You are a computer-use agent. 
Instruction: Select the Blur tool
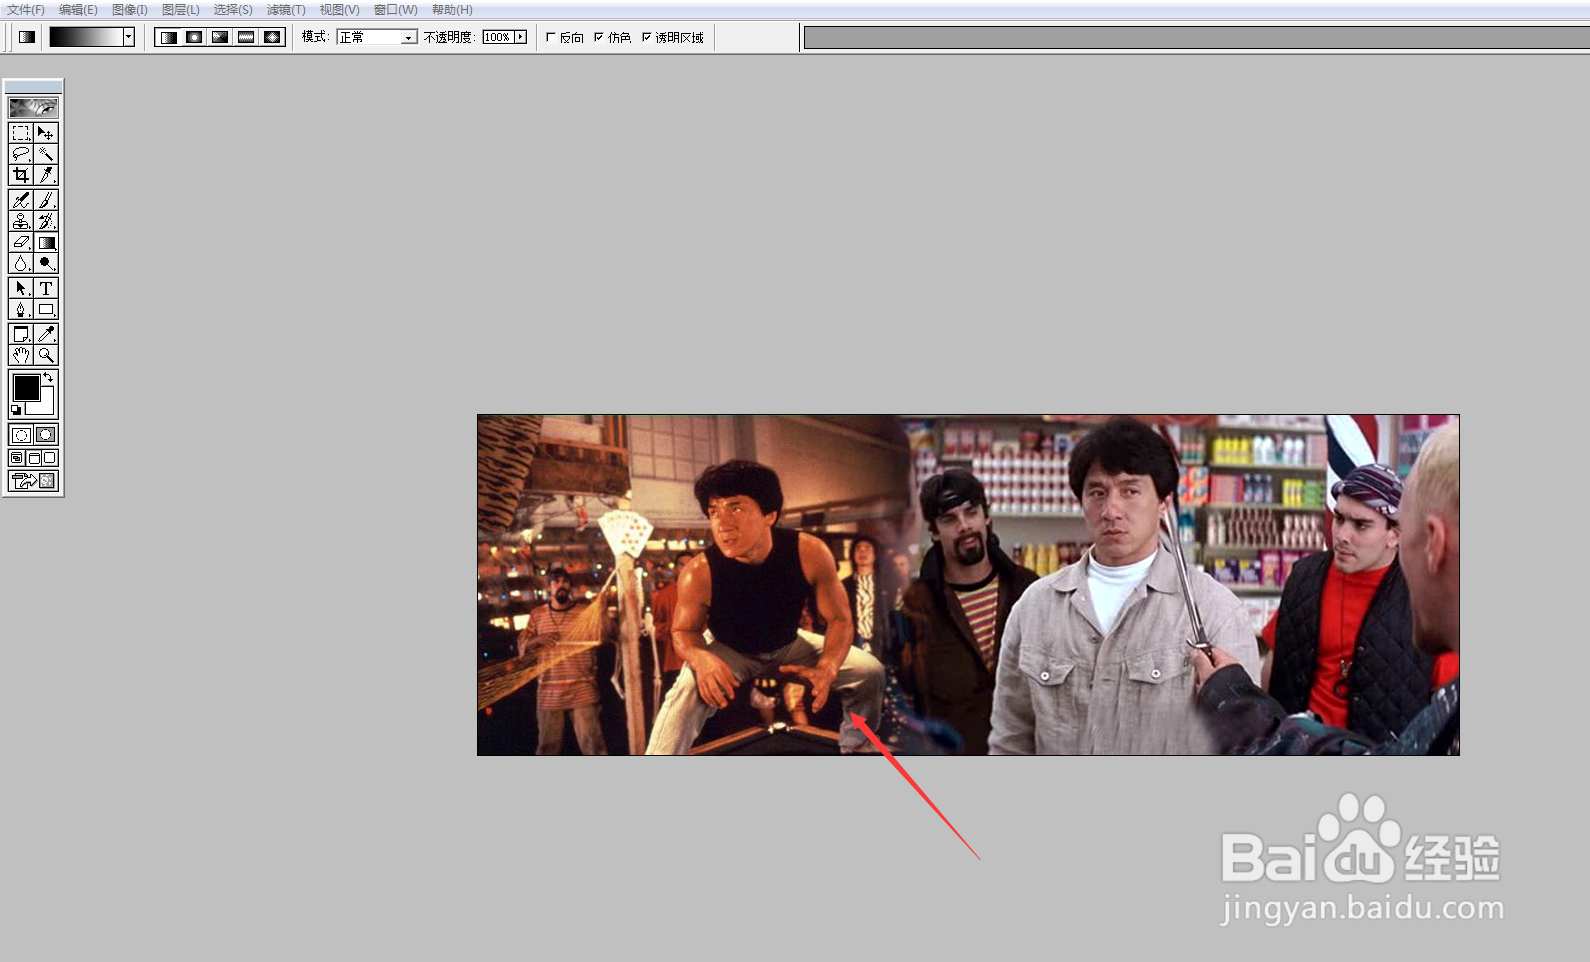tap(21, 263)
